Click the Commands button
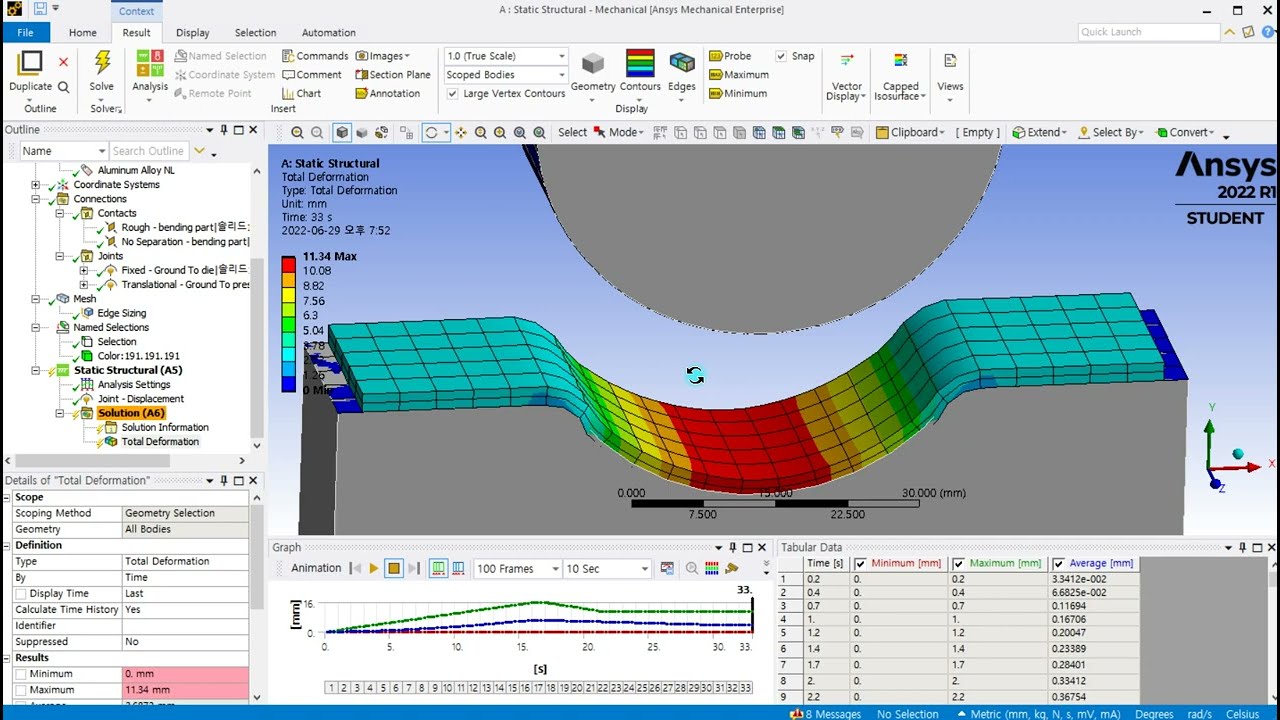The width and height of the screenshot is (1280, 720). point(315,56)
